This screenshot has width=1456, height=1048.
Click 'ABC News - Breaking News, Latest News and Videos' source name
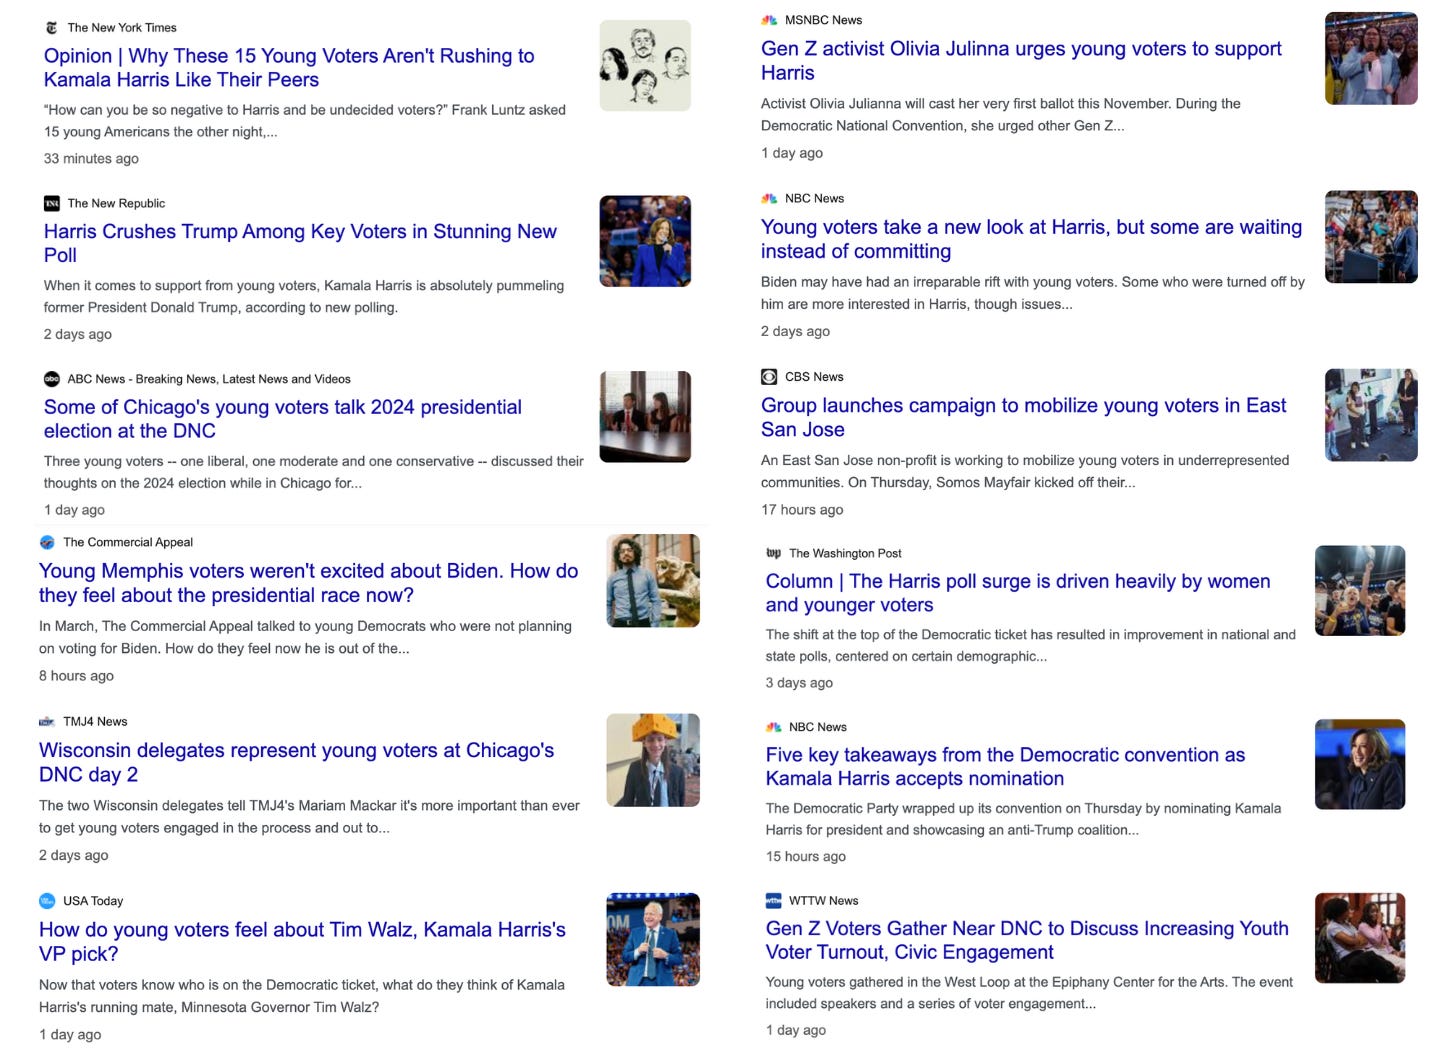[209, 379]
